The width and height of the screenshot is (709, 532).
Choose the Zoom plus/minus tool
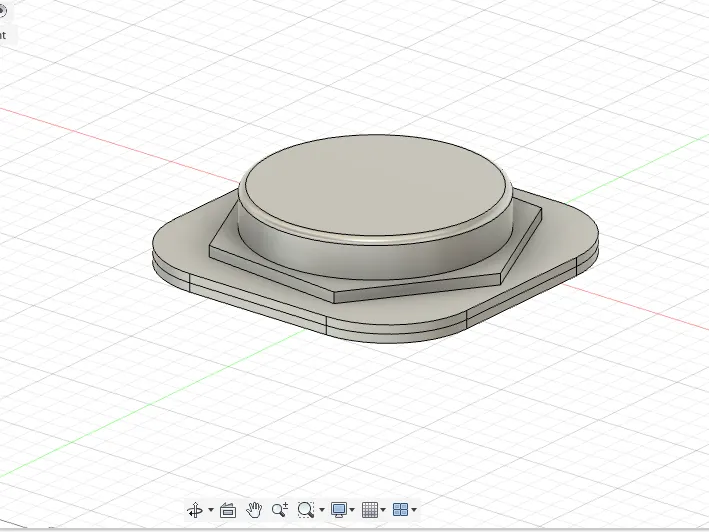coord(280,510)
